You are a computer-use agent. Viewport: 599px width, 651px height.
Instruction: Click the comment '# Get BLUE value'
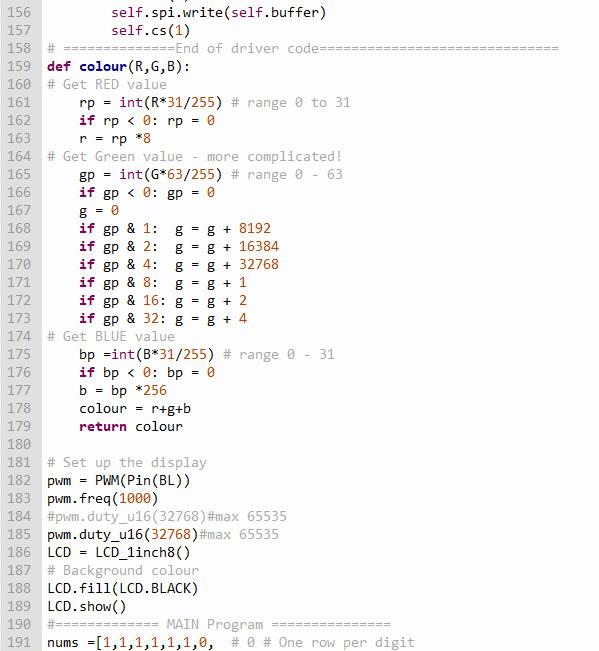coord(111,337)
